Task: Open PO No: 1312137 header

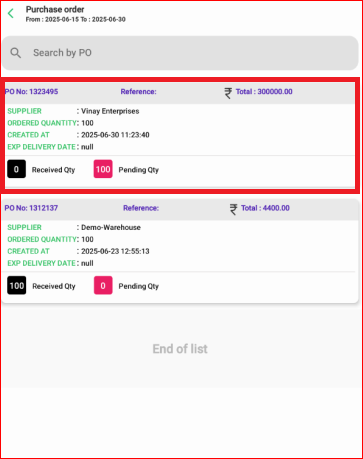Action: (x=31, y=208)
